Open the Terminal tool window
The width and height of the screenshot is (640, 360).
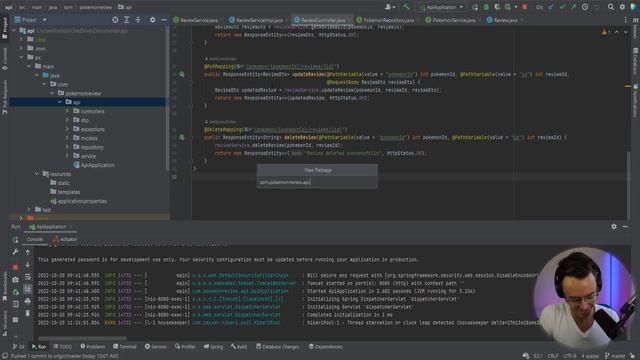click(x=124, y=347)
